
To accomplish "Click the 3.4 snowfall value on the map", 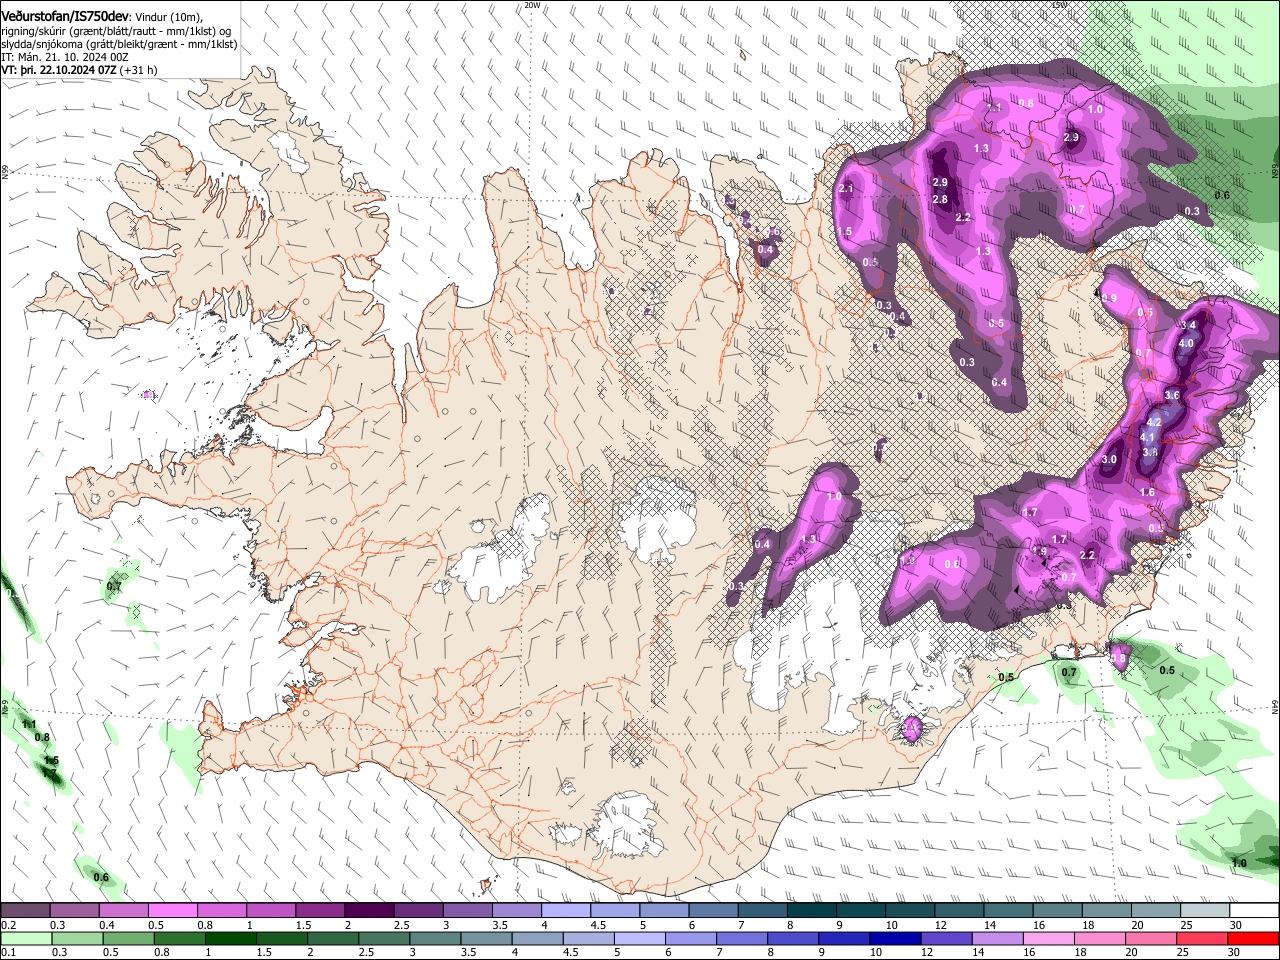I will point(1188,325).
